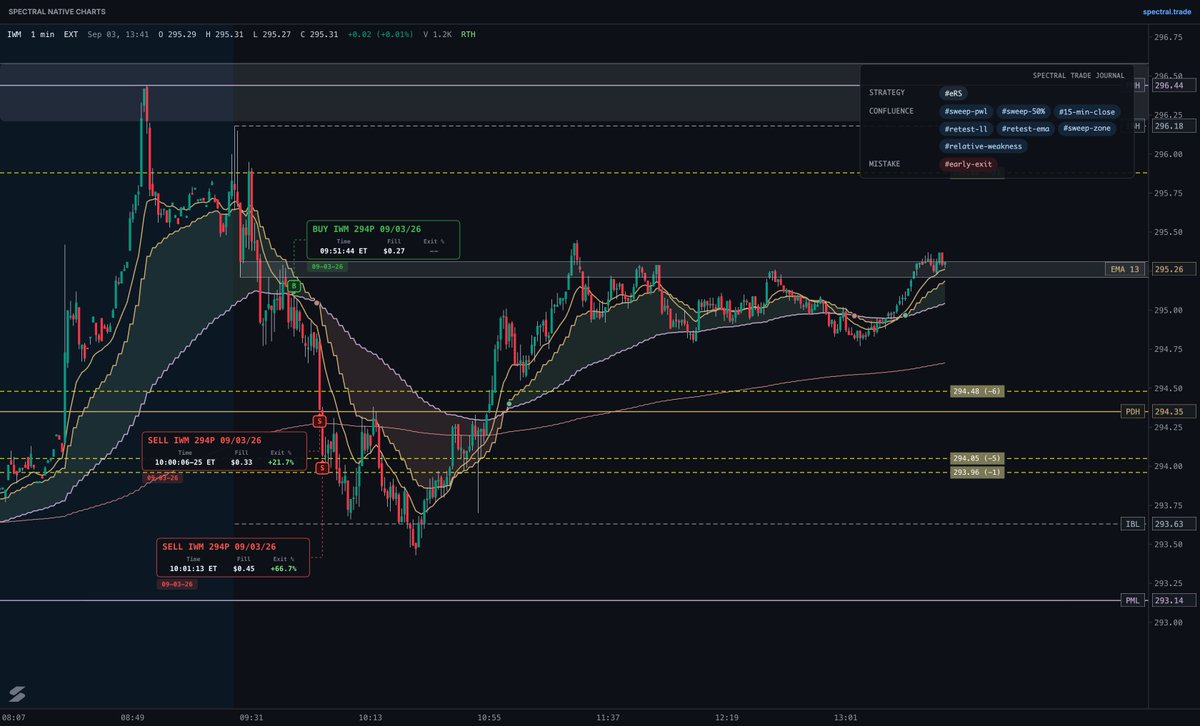Viewport: 1200px width, 726px height.
Task: Select the #relative-weakness confluence tag
Action: click(985, 146)
